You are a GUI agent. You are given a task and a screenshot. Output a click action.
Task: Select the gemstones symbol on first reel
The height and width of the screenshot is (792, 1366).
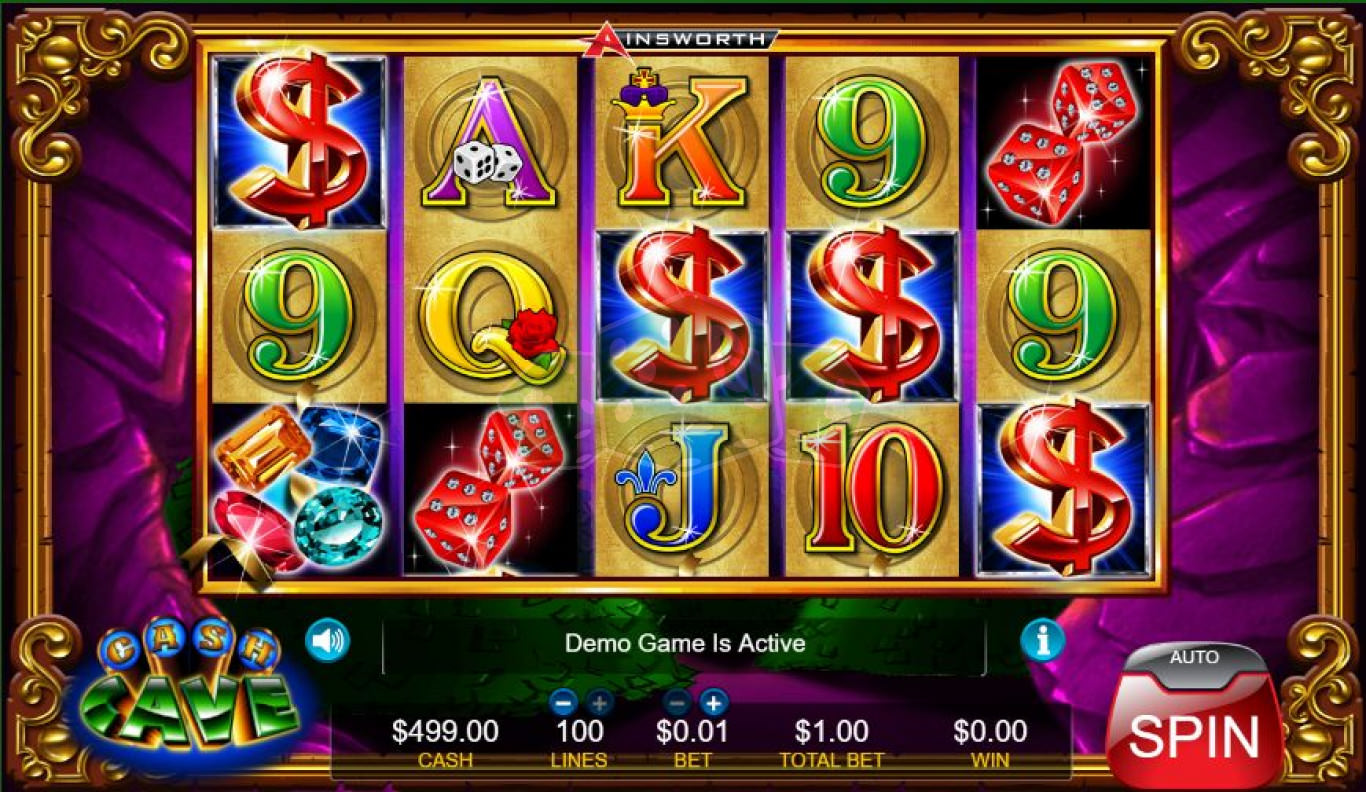(298, 491)
